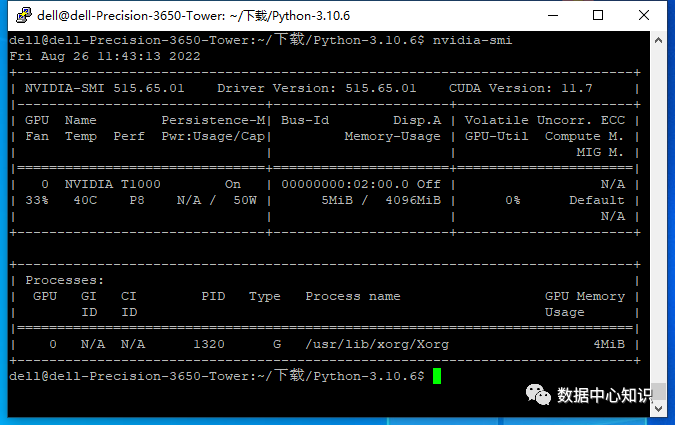Screen dimensions: 675x425
Task: Click GPU name NVIDIA T1000
Action: [x=112, y=184]
